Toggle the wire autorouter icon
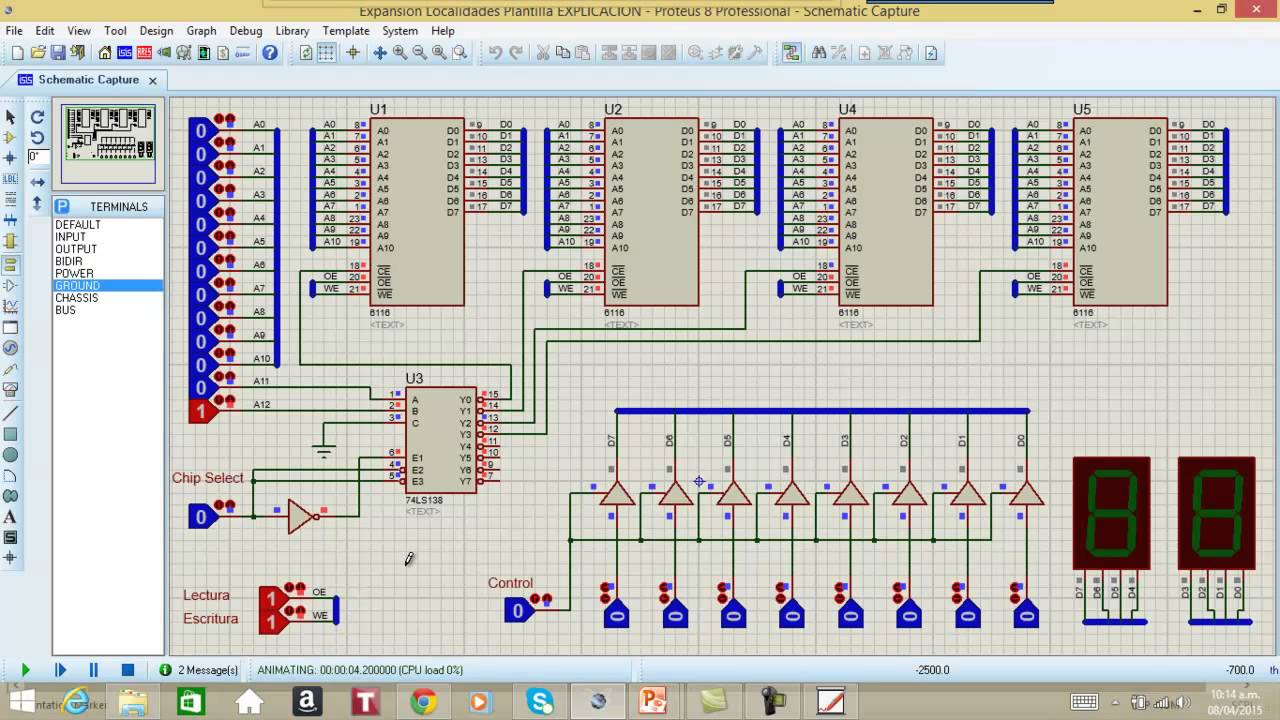 [791, 53]
